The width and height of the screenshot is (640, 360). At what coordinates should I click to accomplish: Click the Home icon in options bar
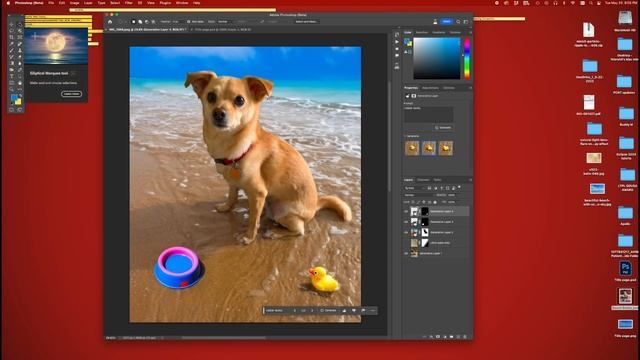point(110,22)
